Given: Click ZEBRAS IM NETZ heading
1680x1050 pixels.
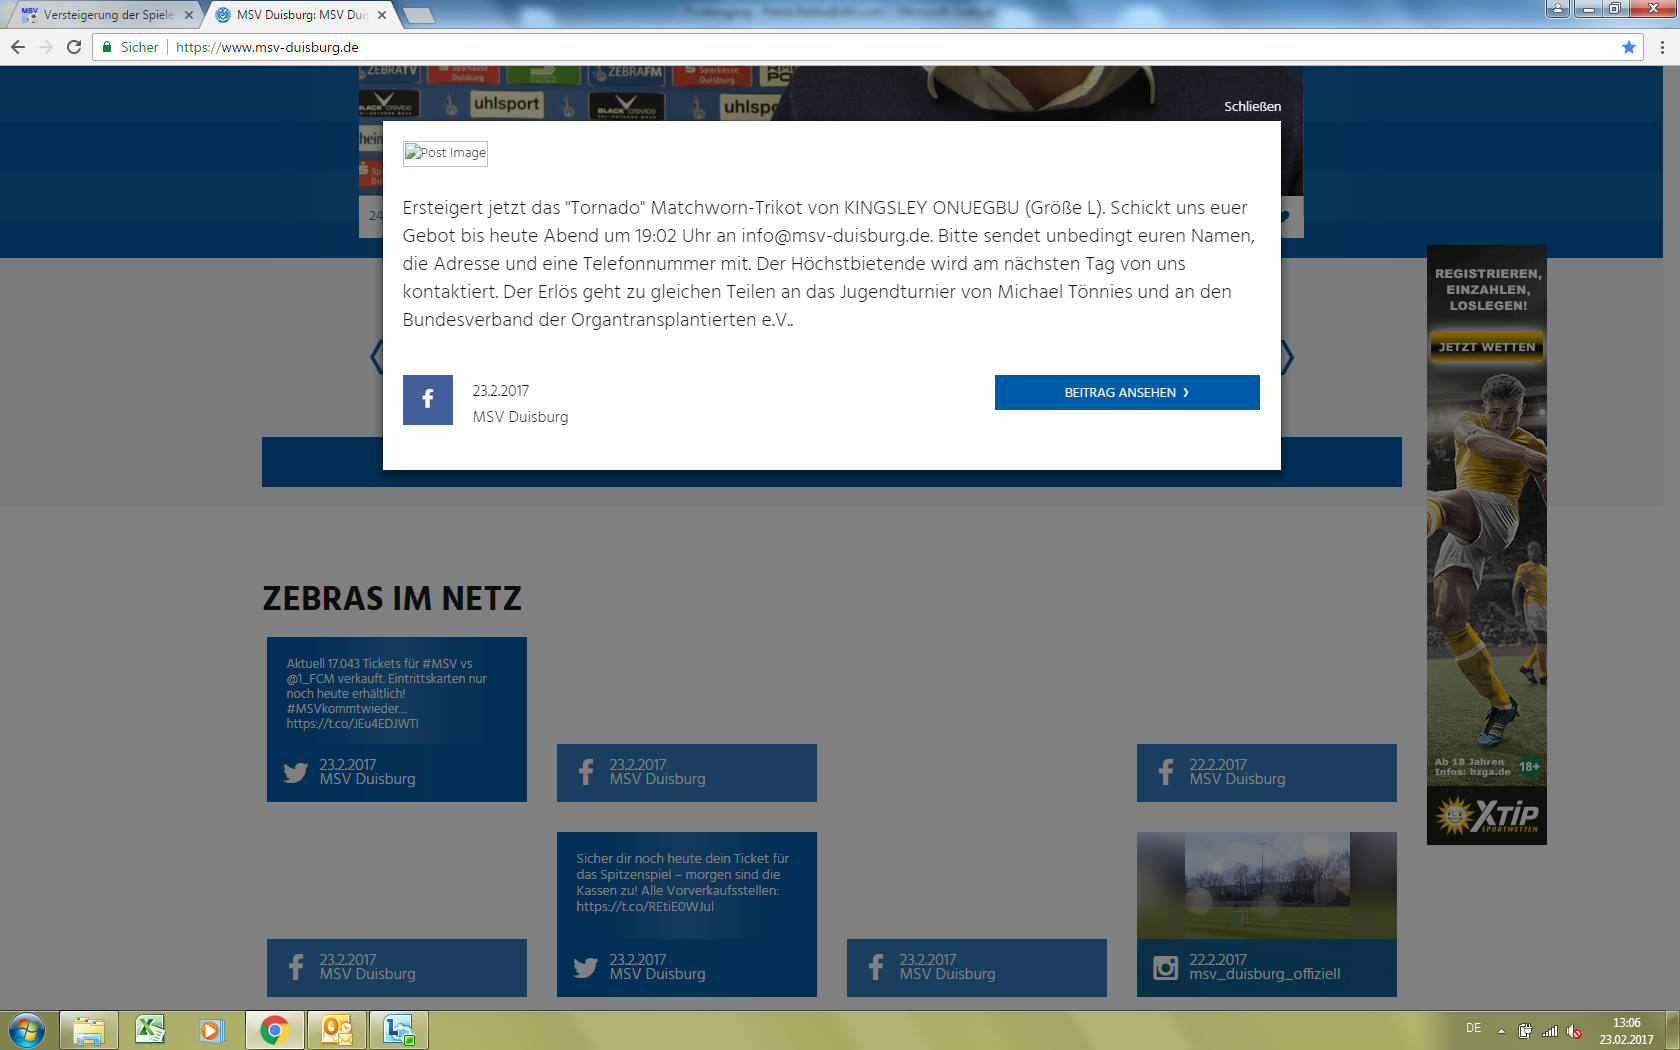Looking at the screenshot, I should [392, 598].
